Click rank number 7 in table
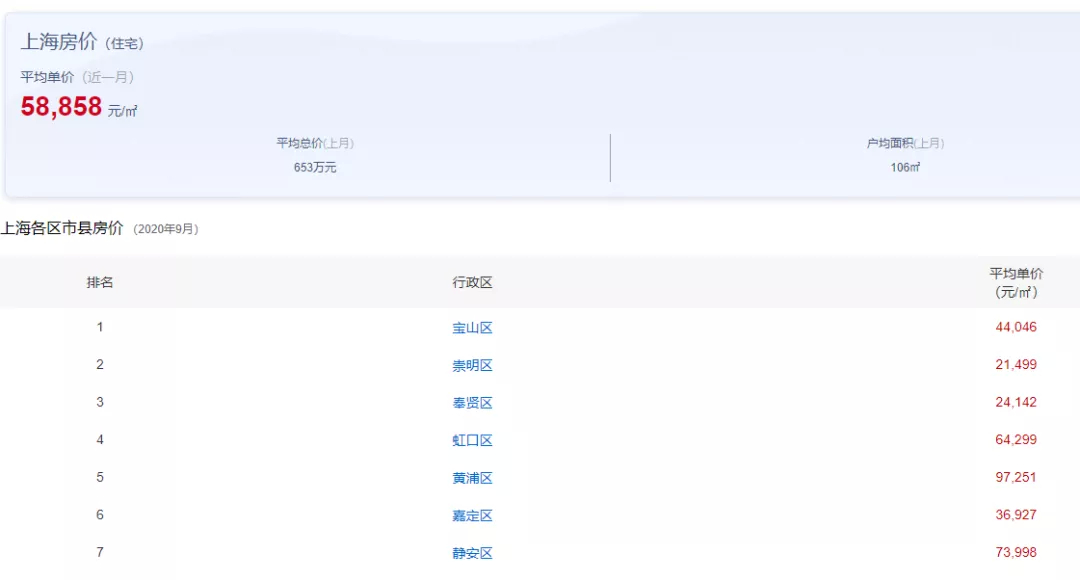The image size is (1080, 580). 100,552
